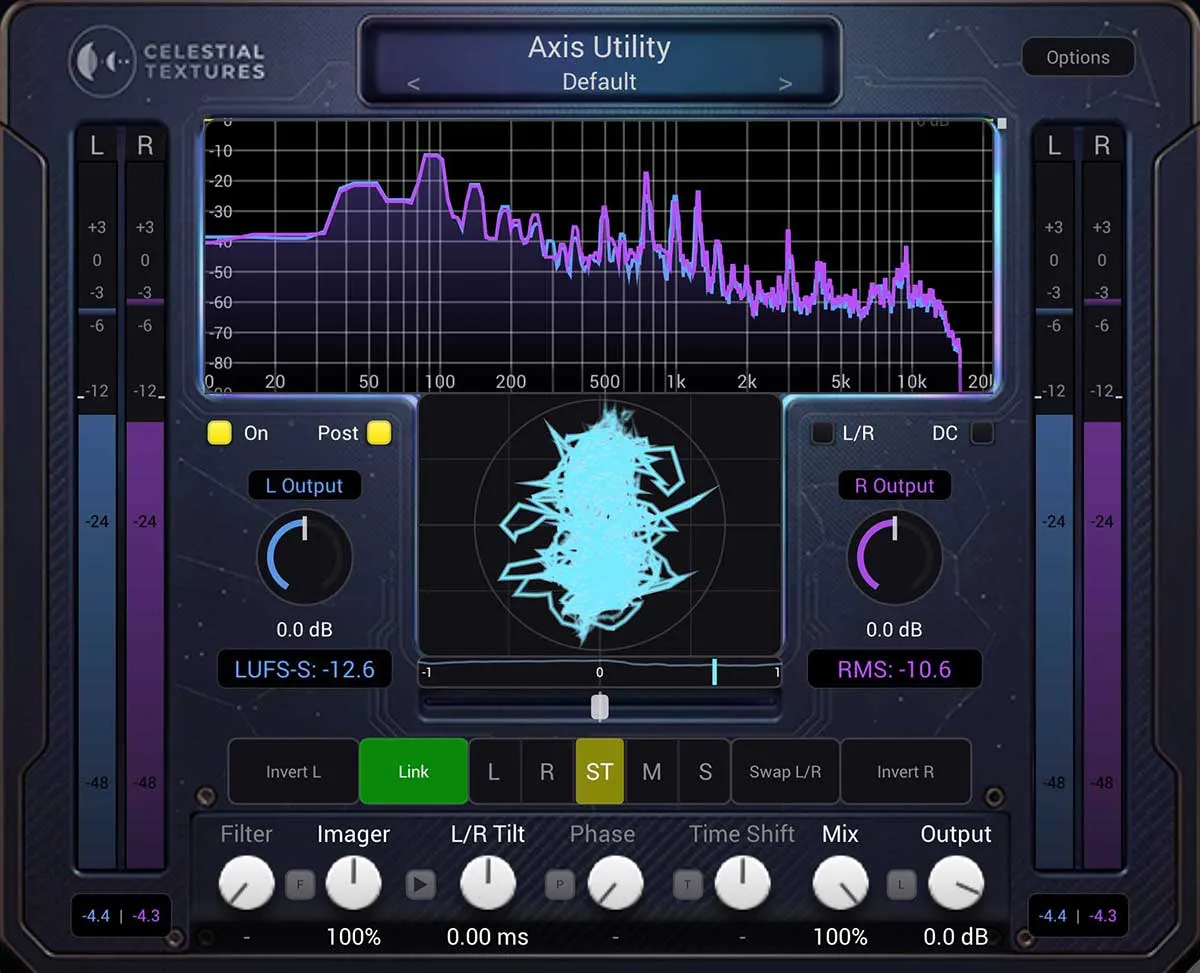Select the ST stereo mode
The width and height of the screenshot is (1200, 973).
tap(600, 771)
